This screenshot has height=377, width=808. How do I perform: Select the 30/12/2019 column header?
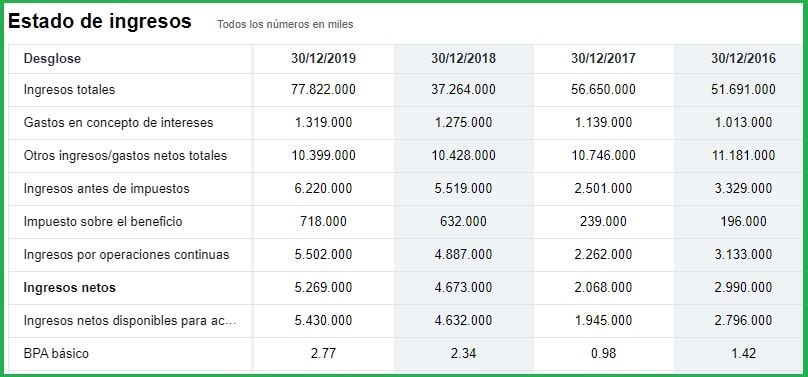(x=323, y=59)
